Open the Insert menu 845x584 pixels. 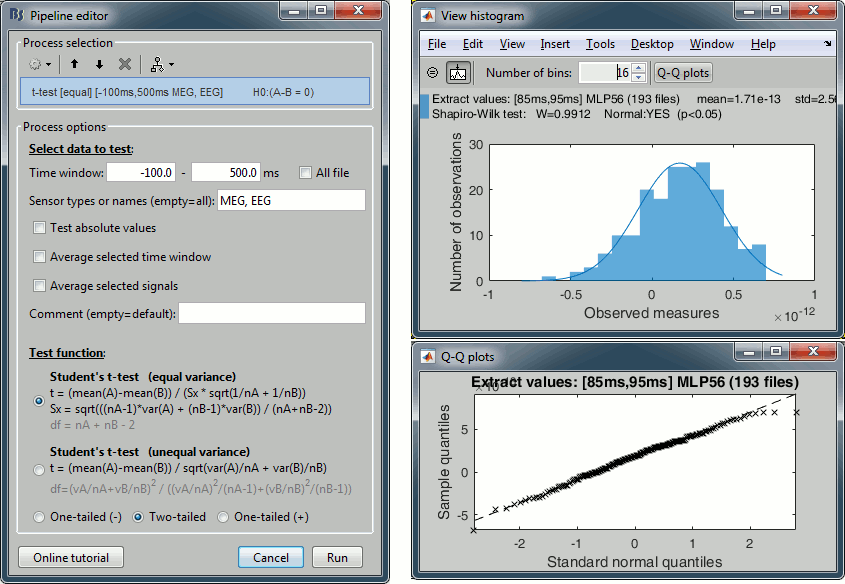[x=555, y=44]
